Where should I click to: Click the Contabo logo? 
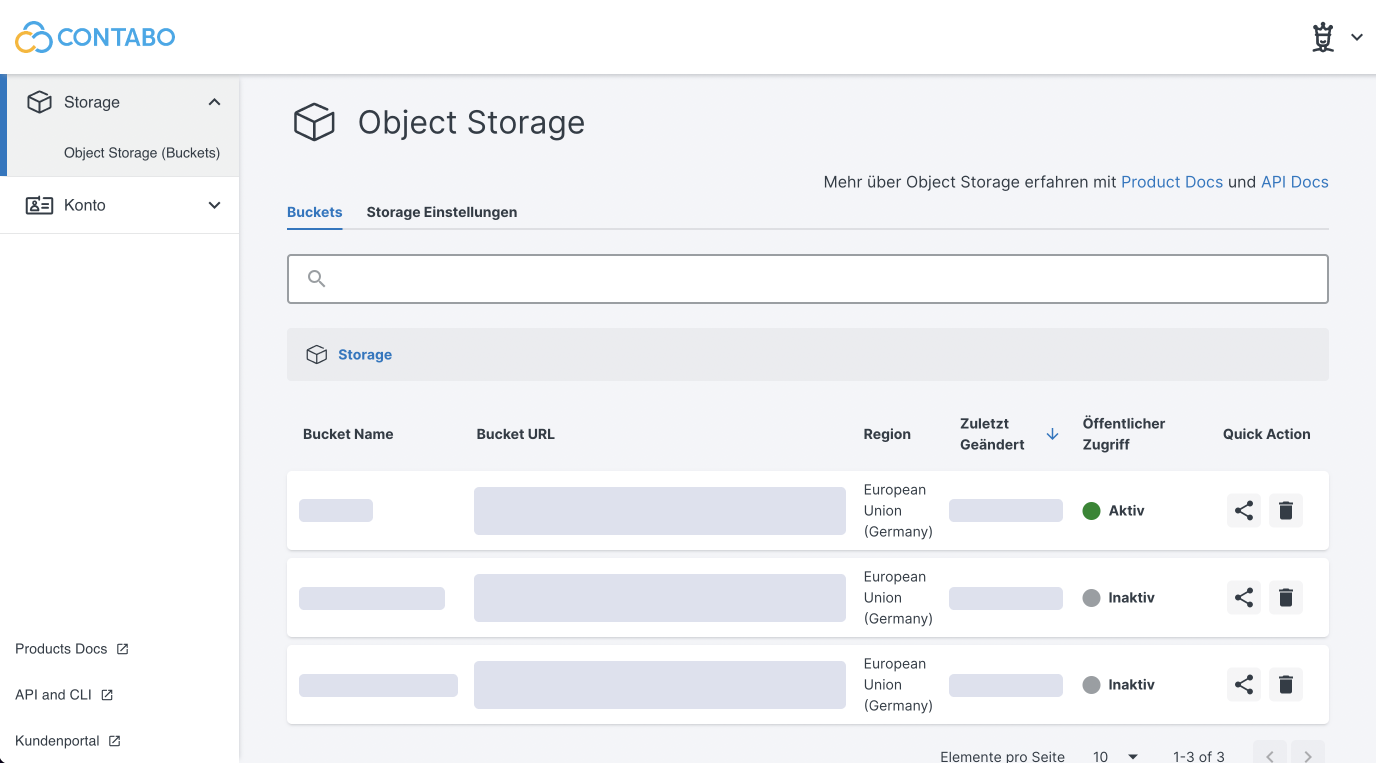tap(95, 37)
